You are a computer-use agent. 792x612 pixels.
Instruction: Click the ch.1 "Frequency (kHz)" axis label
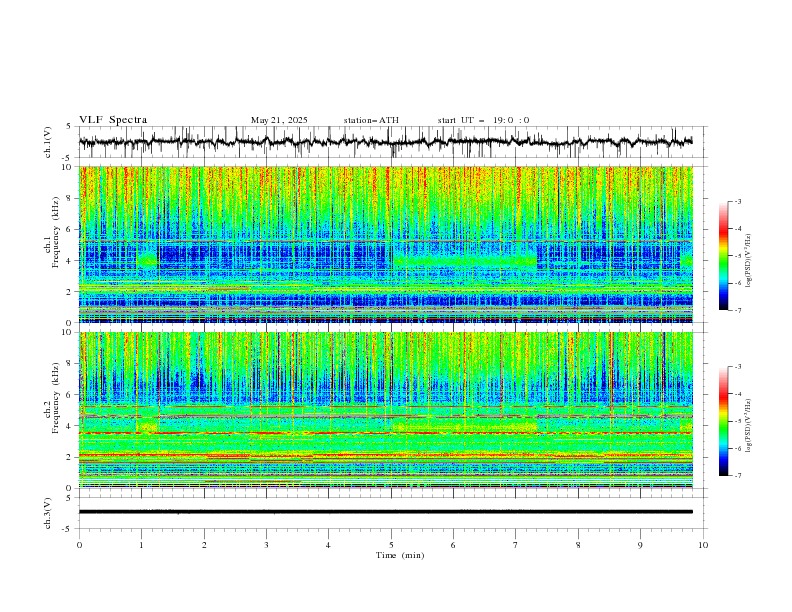tap(57, 233)
